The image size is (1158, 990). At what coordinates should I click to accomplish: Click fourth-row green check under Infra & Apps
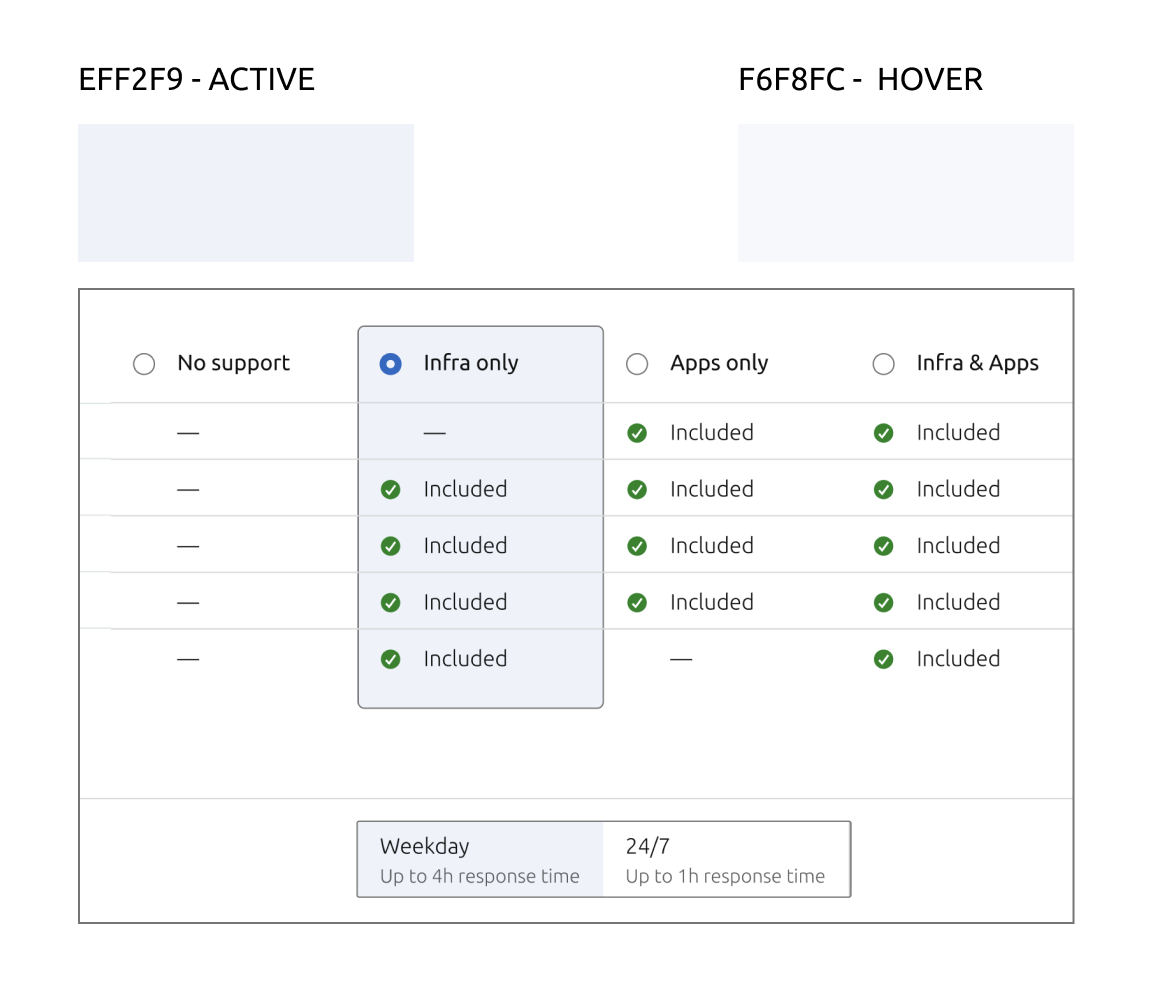coord(884,603)
